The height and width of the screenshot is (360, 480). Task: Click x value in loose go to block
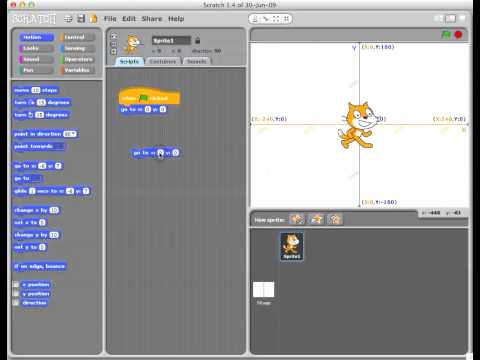(x=160, y=153)
